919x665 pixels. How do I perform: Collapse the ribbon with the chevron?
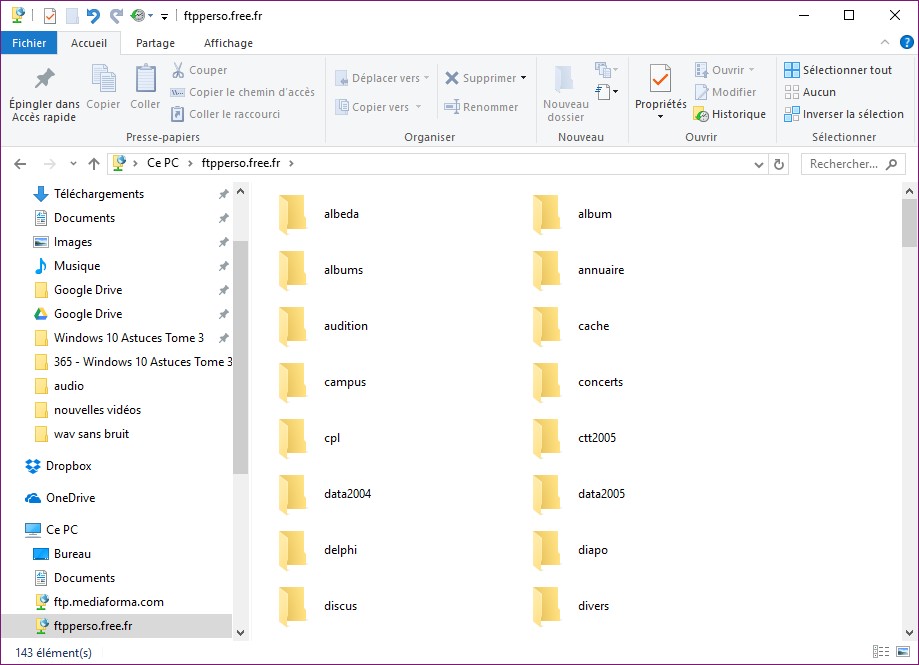pyautogui.click(x=885, y=43)
